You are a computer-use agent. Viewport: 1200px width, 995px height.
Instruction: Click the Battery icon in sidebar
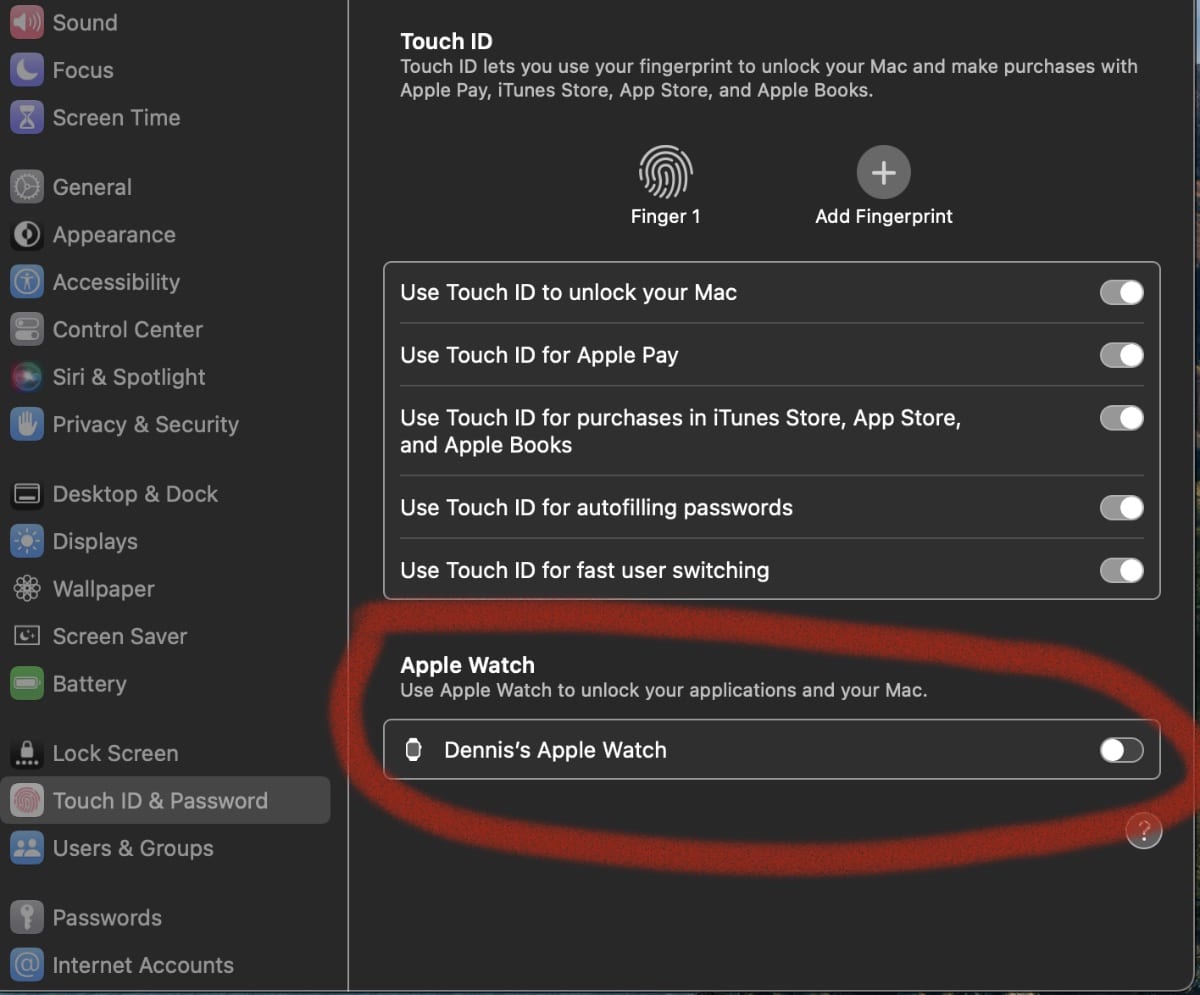(x=27, y=684)
